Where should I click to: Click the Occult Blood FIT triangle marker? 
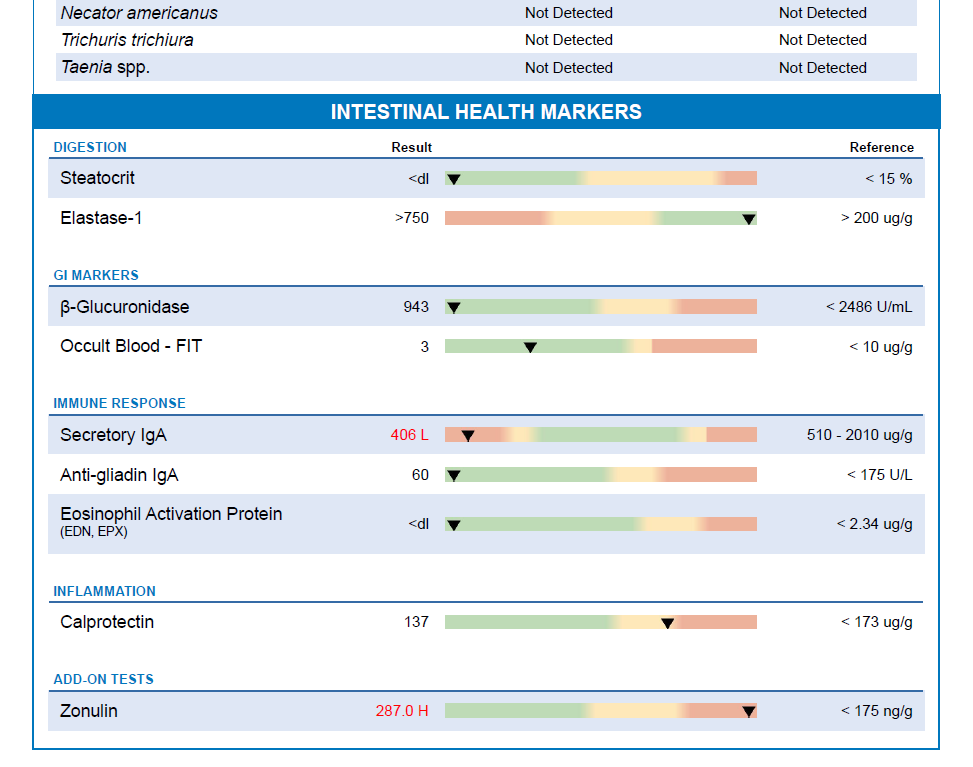[530, 347]
